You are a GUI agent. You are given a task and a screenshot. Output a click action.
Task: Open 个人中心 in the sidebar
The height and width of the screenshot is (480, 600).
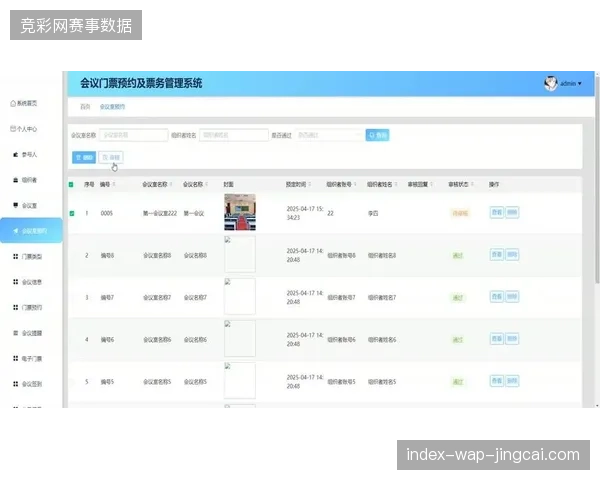point(24,129)
